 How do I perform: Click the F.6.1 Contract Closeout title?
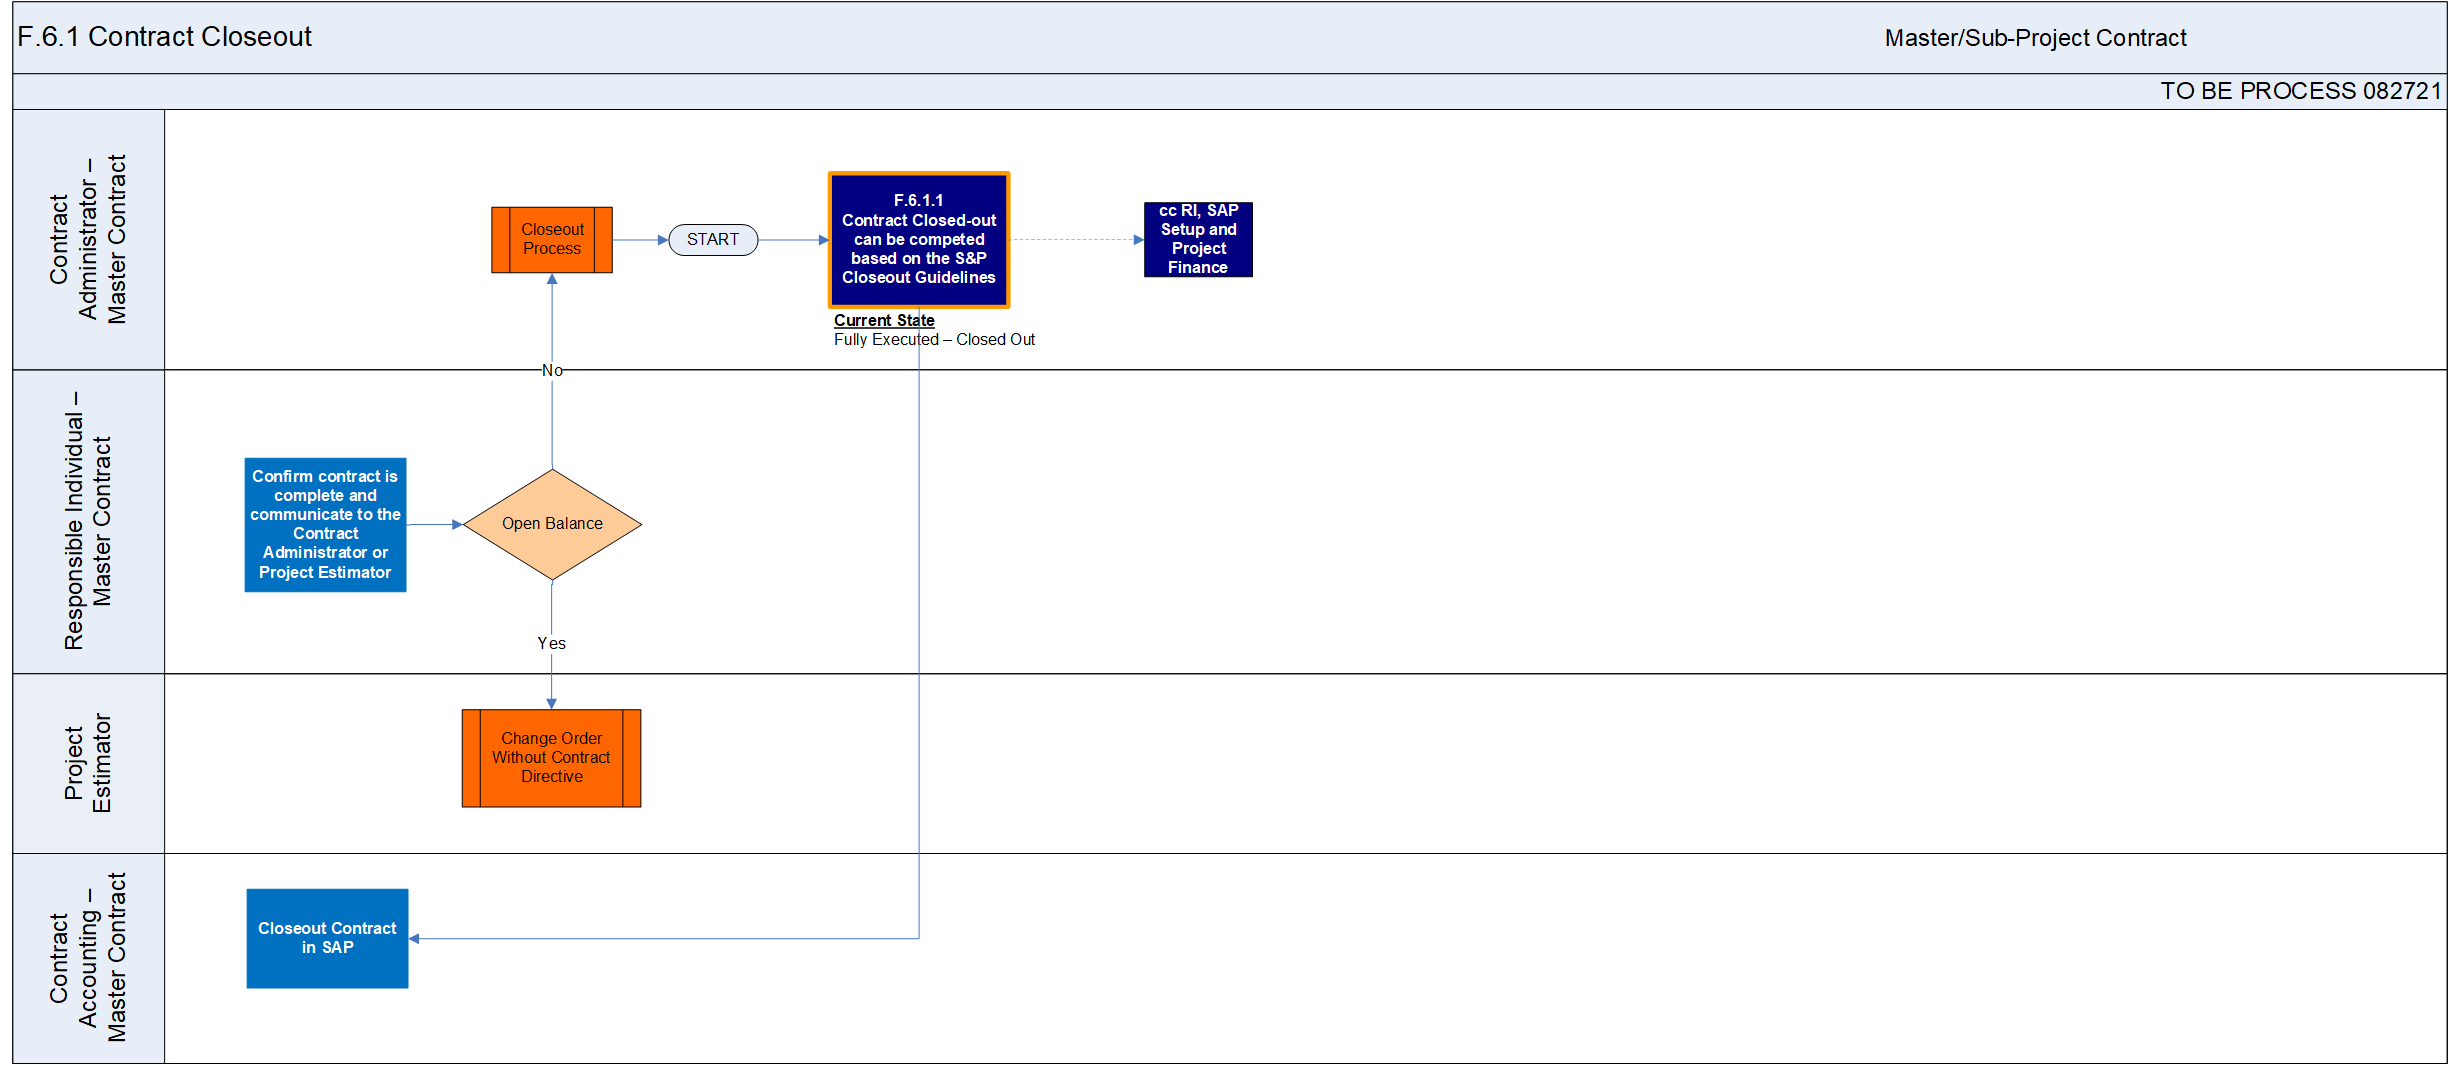(x=165, y=37)
